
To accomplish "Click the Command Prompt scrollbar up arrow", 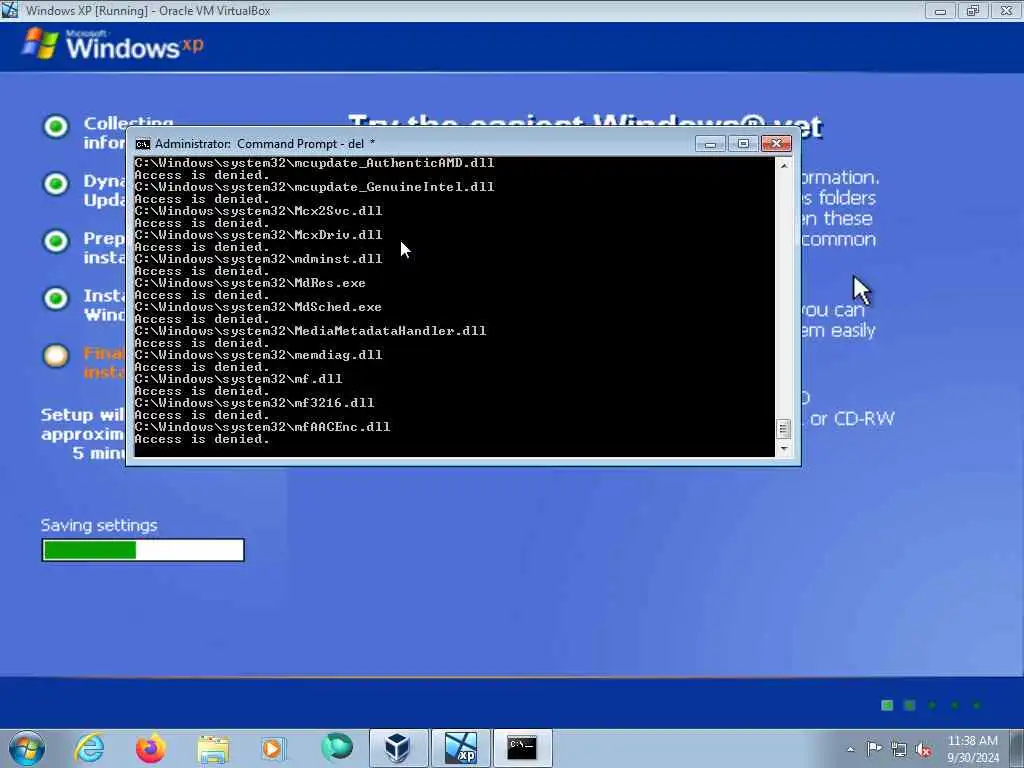I will point(784,166).
